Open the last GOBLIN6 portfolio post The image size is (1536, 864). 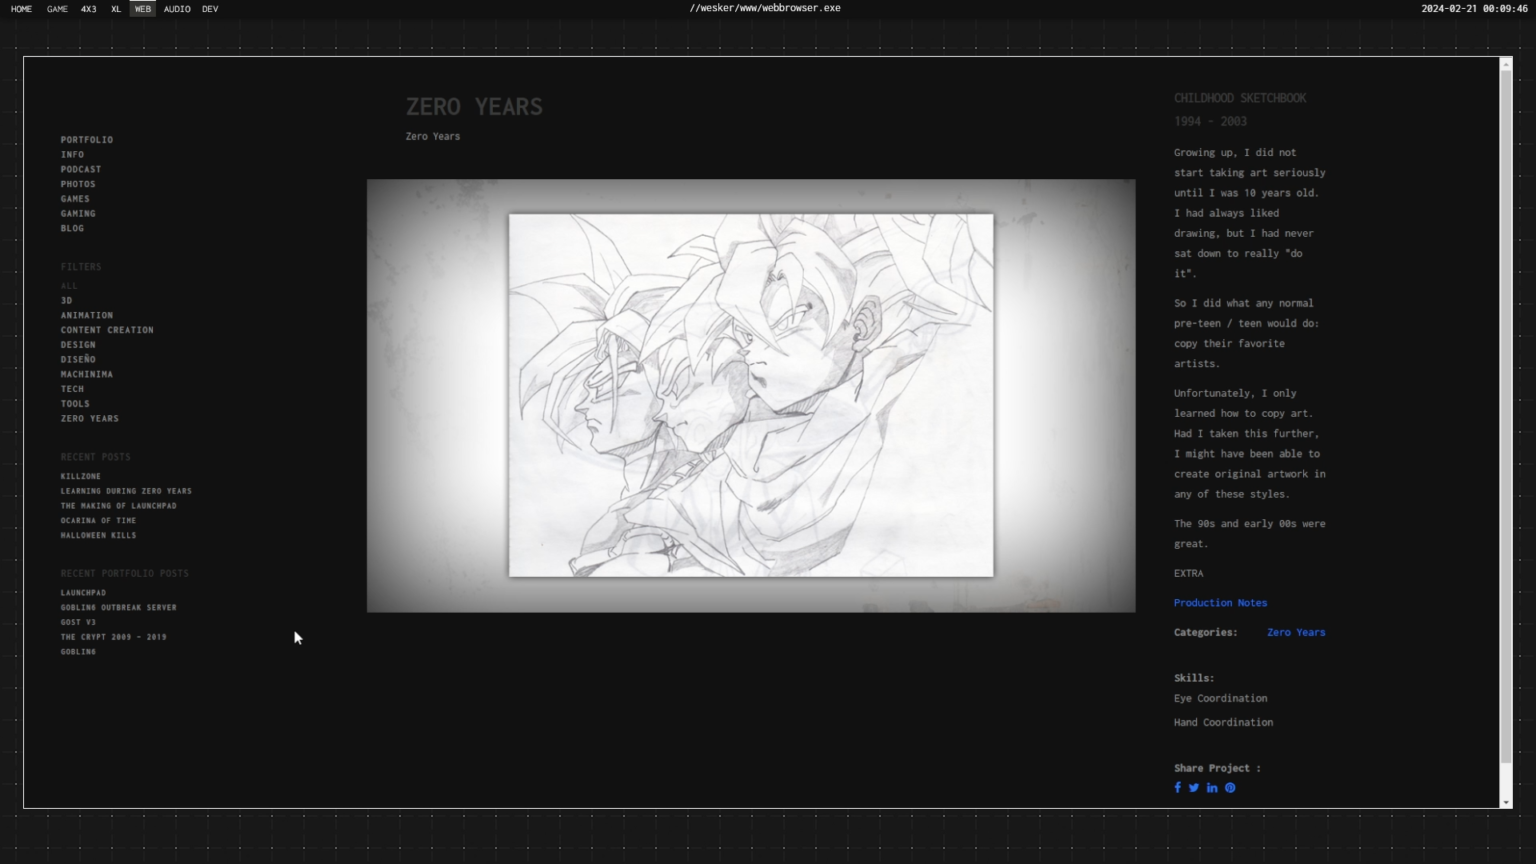(x=78, y=652)
